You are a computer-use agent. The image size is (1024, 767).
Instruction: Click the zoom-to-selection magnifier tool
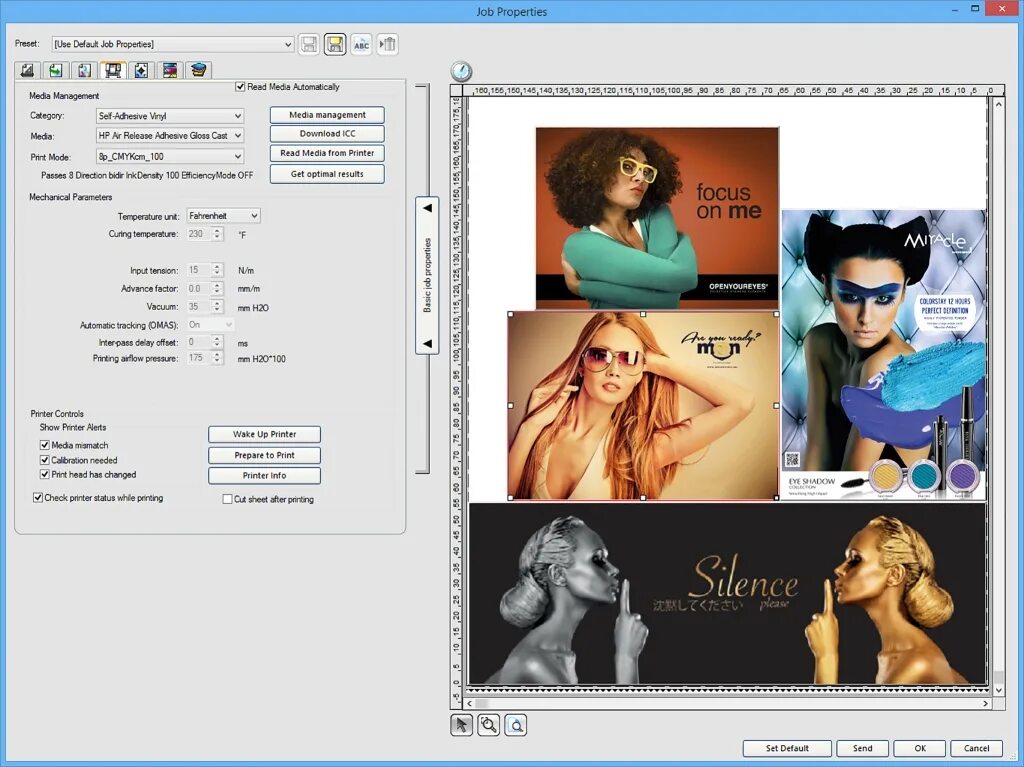488,725
